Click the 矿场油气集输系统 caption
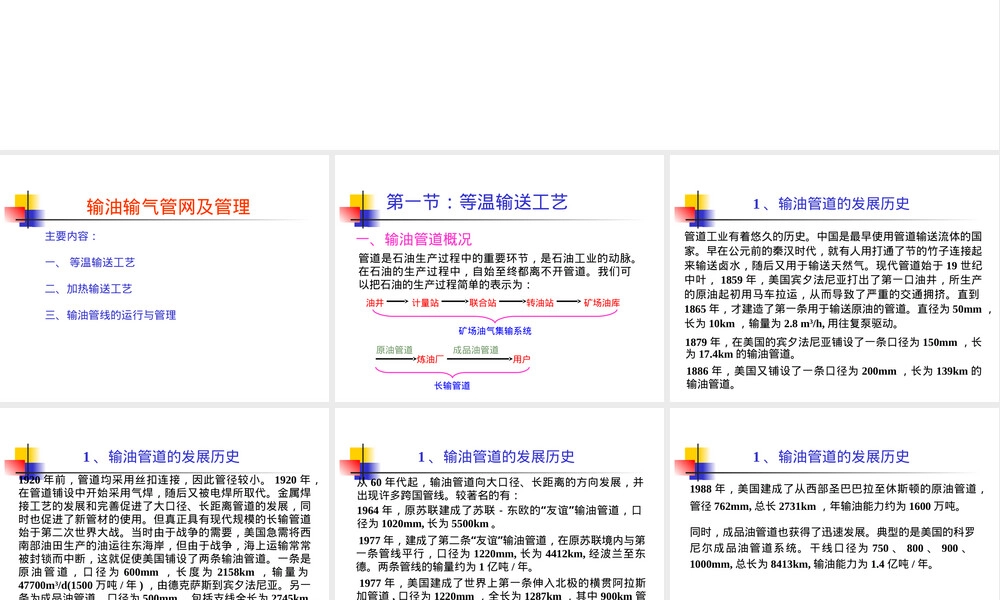This screenshot has width=1000, height=600. 495,331
